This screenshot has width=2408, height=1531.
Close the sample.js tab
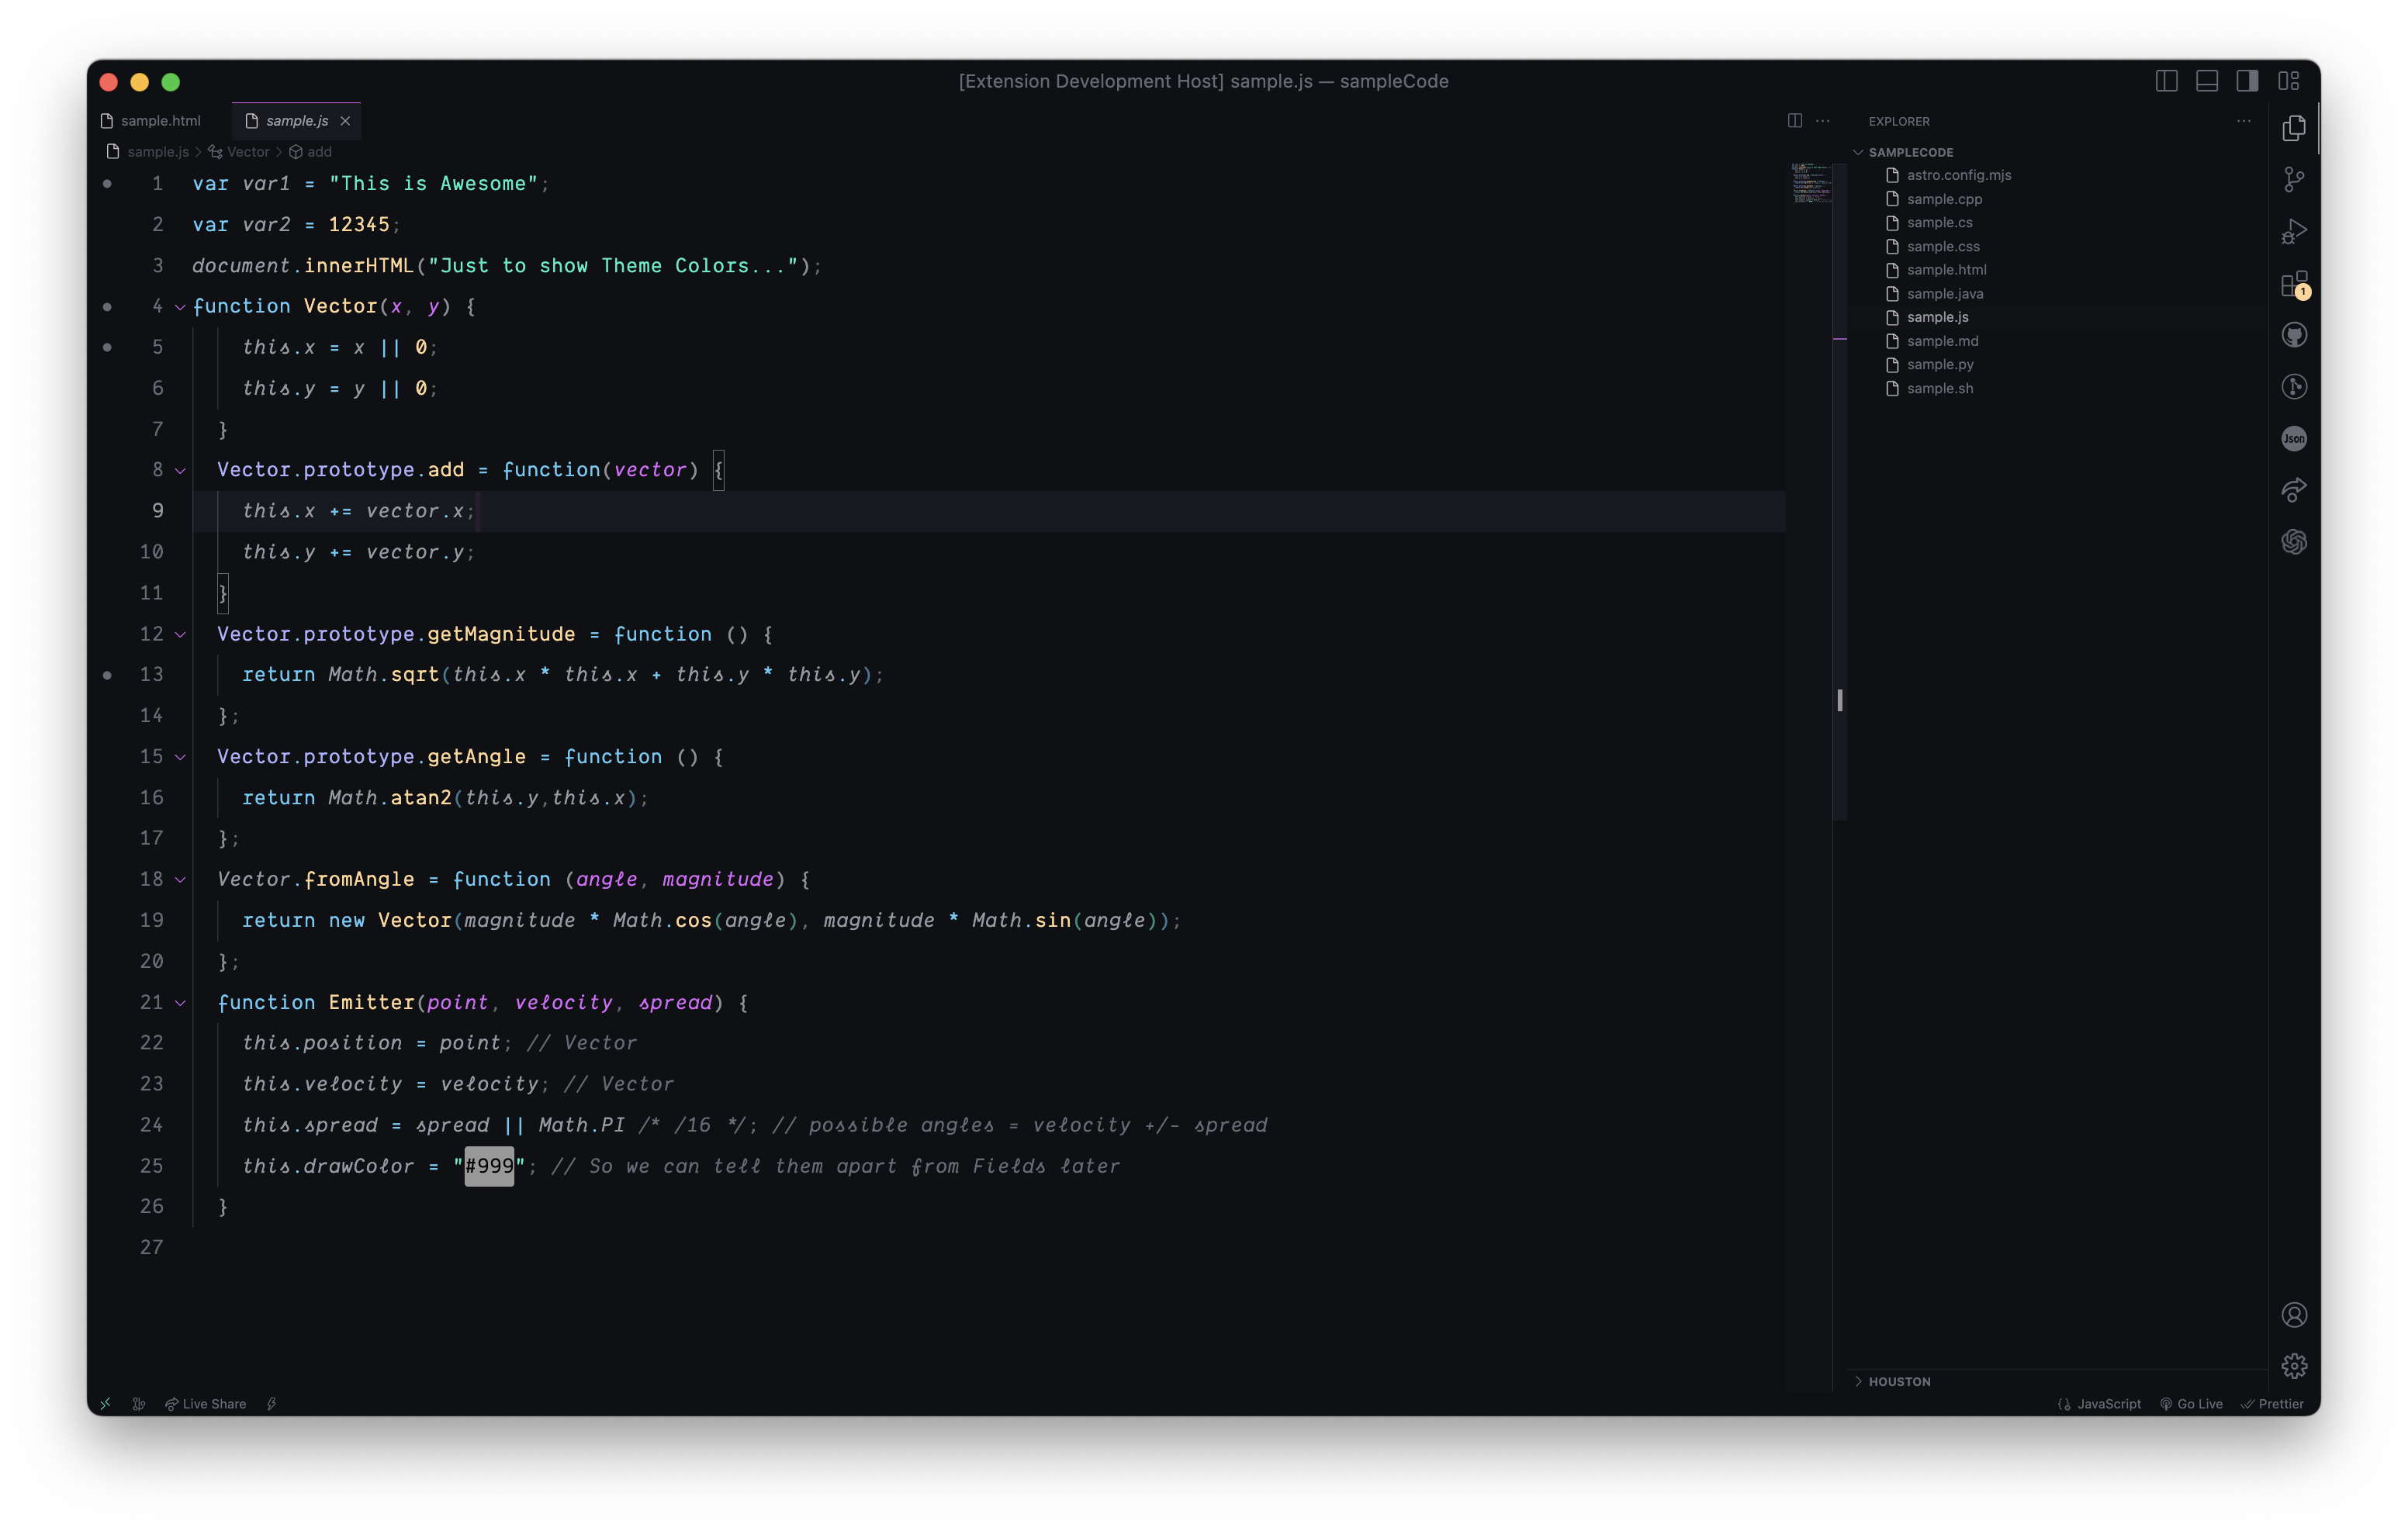click(x=345, y=121)
